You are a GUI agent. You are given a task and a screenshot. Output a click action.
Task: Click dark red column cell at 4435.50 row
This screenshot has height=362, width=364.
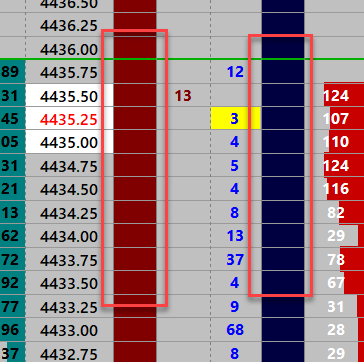tap(135, 95)
